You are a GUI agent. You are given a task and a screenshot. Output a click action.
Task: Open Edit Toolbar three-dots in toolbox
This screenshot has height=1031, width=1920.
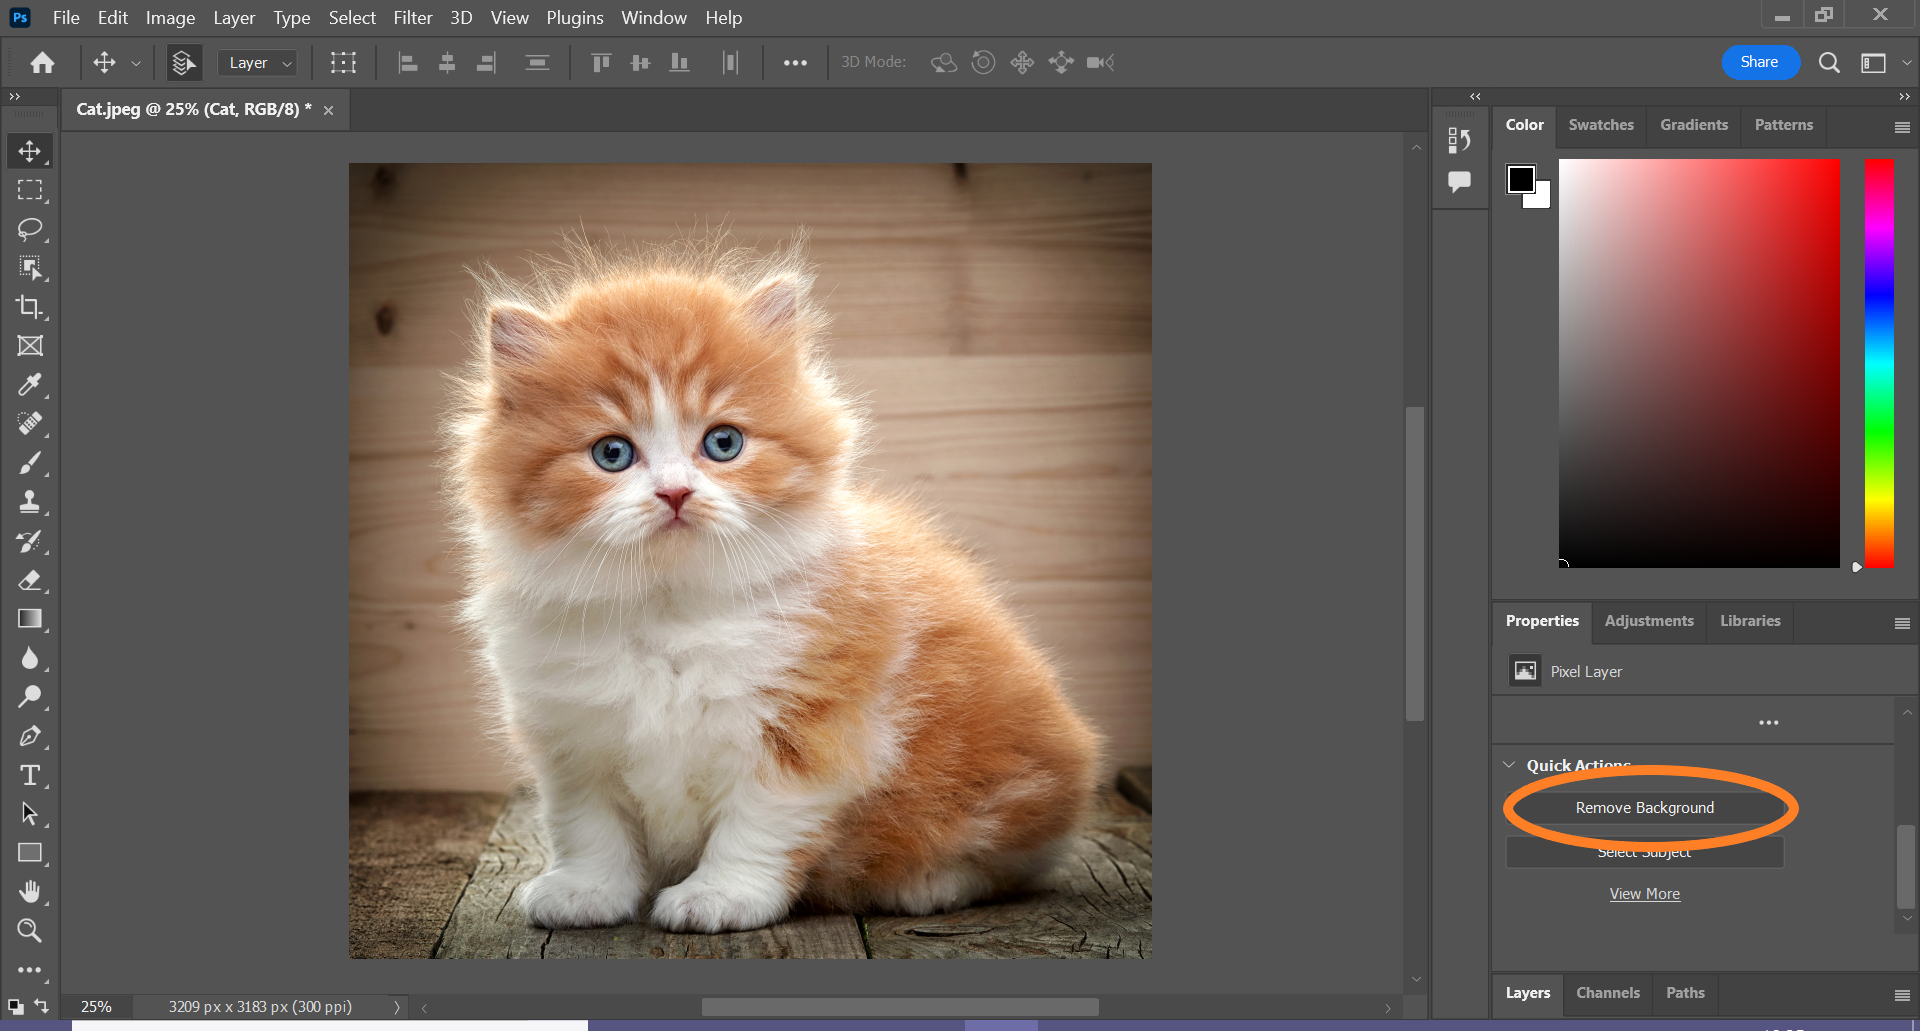pyautogui.click(x=30, y=970)
